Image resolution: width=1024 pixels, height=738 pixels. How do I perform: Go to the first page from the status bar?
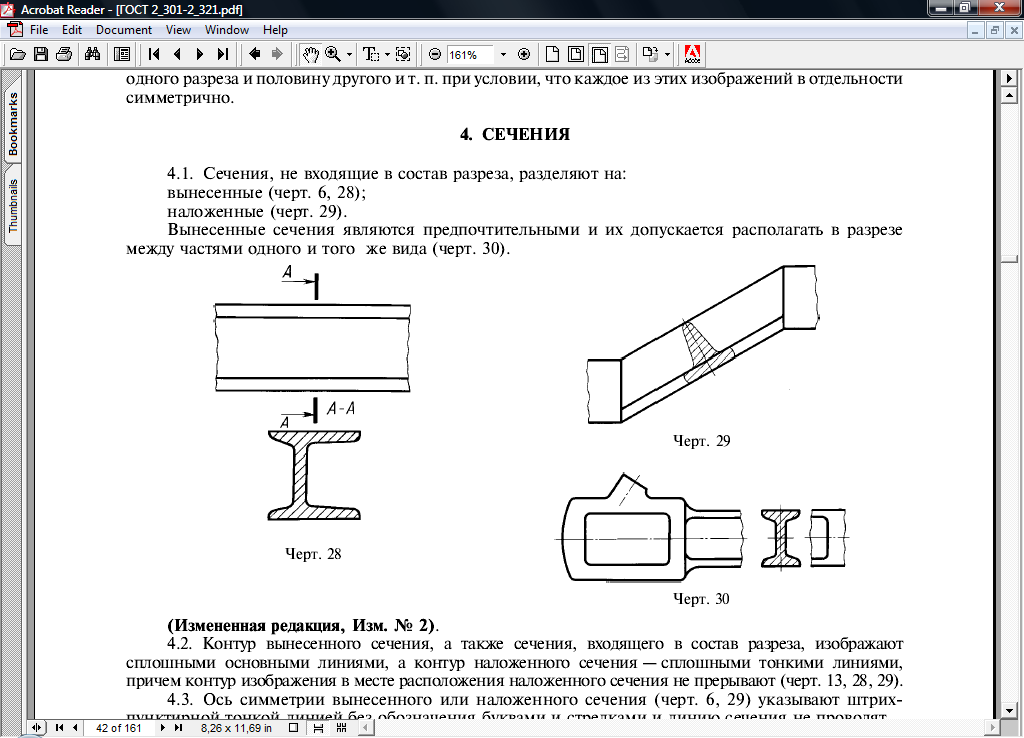pyautogui.click(x=59, y=728)
